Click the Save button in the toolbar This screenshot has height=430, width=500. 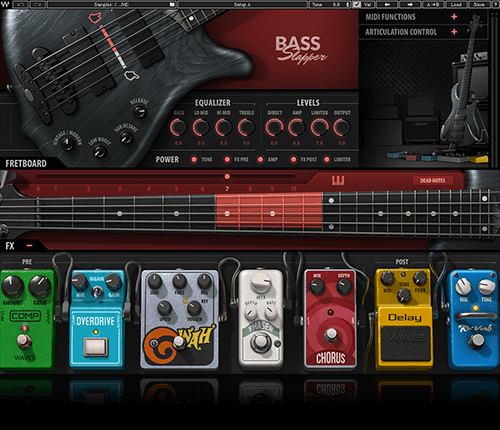coord(479,4)
